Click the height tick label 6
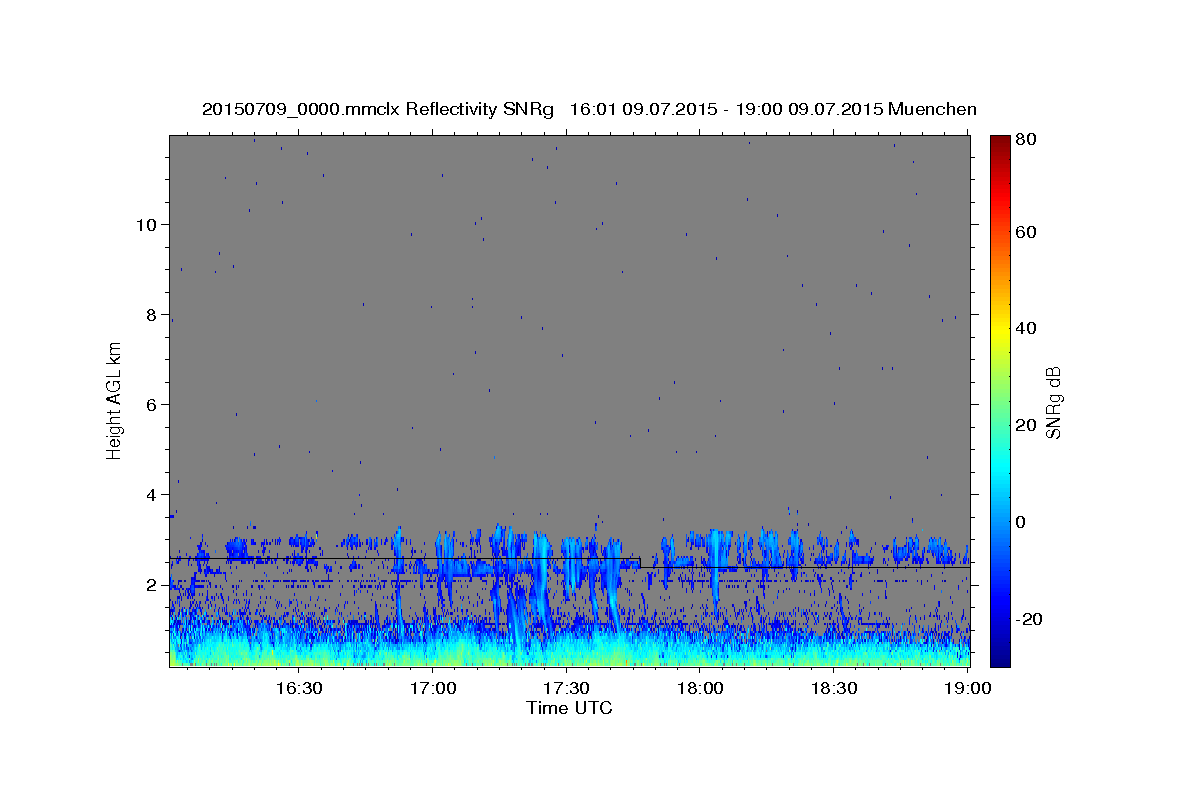Image resolution: width=1200 pixels, height=800 pixels. [151, 405]
